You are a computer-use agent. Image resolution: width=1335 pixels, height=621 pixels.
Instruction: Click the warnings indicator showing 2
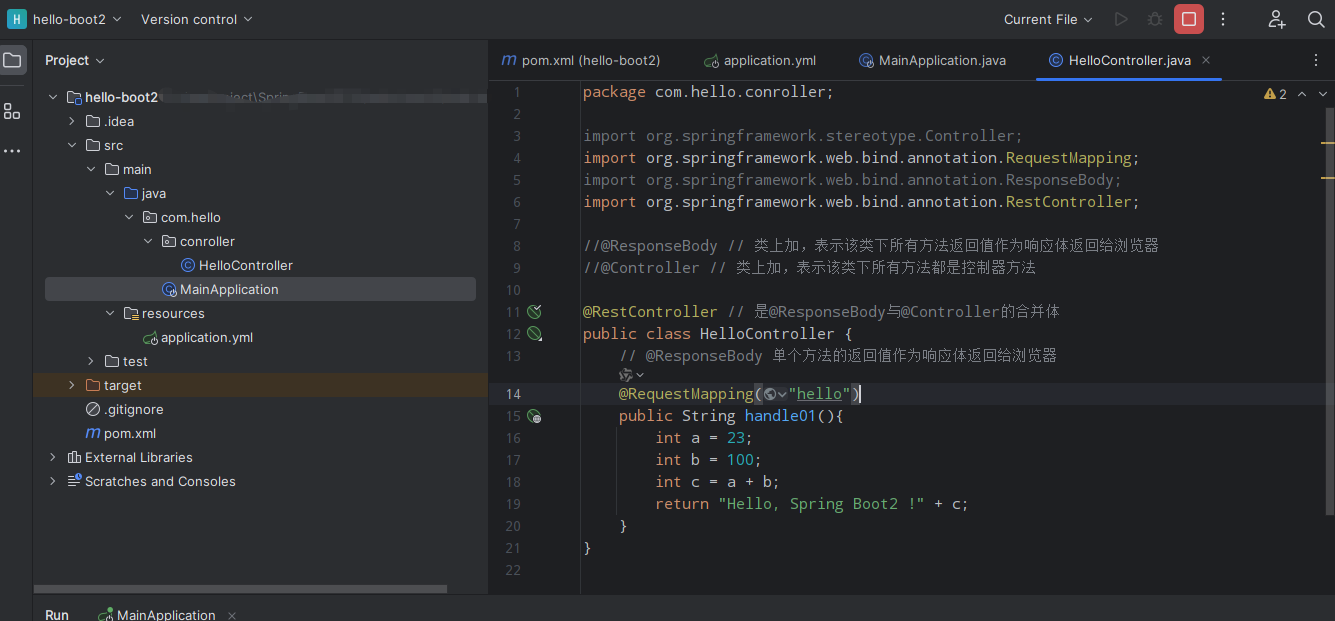pos(1276,94)
